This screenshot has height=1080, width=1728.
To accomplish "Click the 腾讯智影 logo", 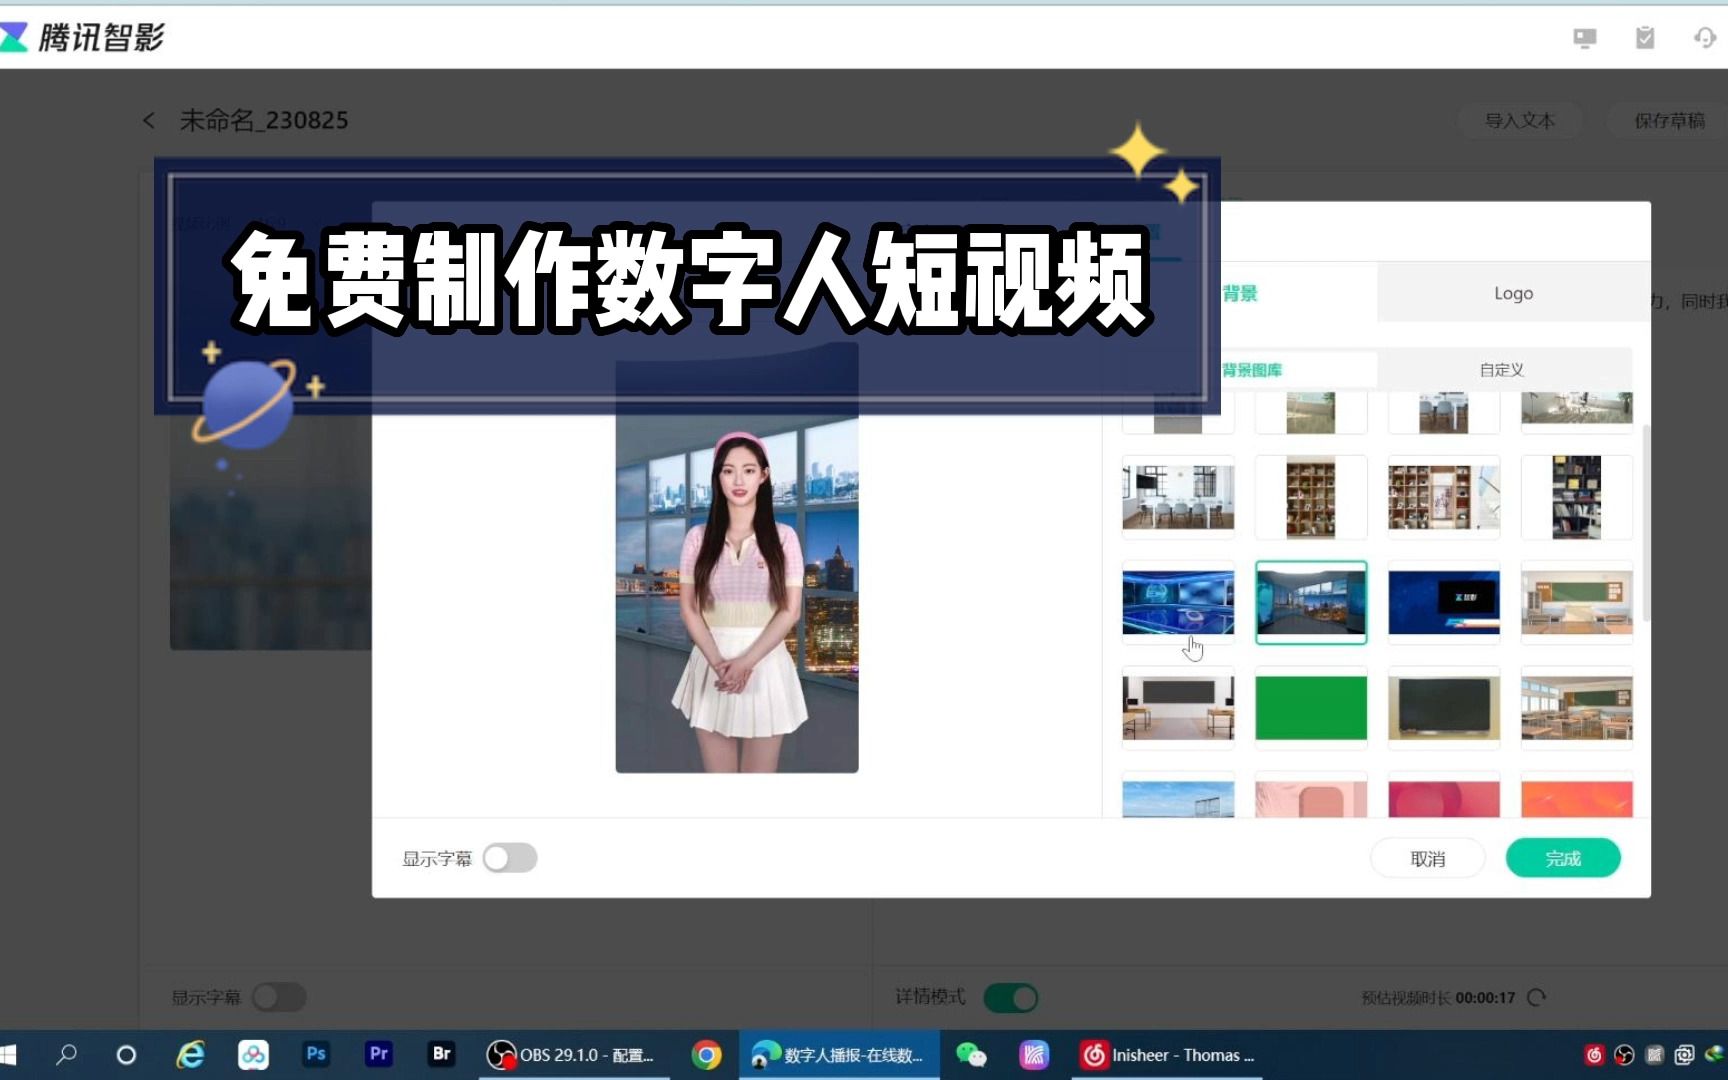I will pyautogui.click(x=83, y=37).
